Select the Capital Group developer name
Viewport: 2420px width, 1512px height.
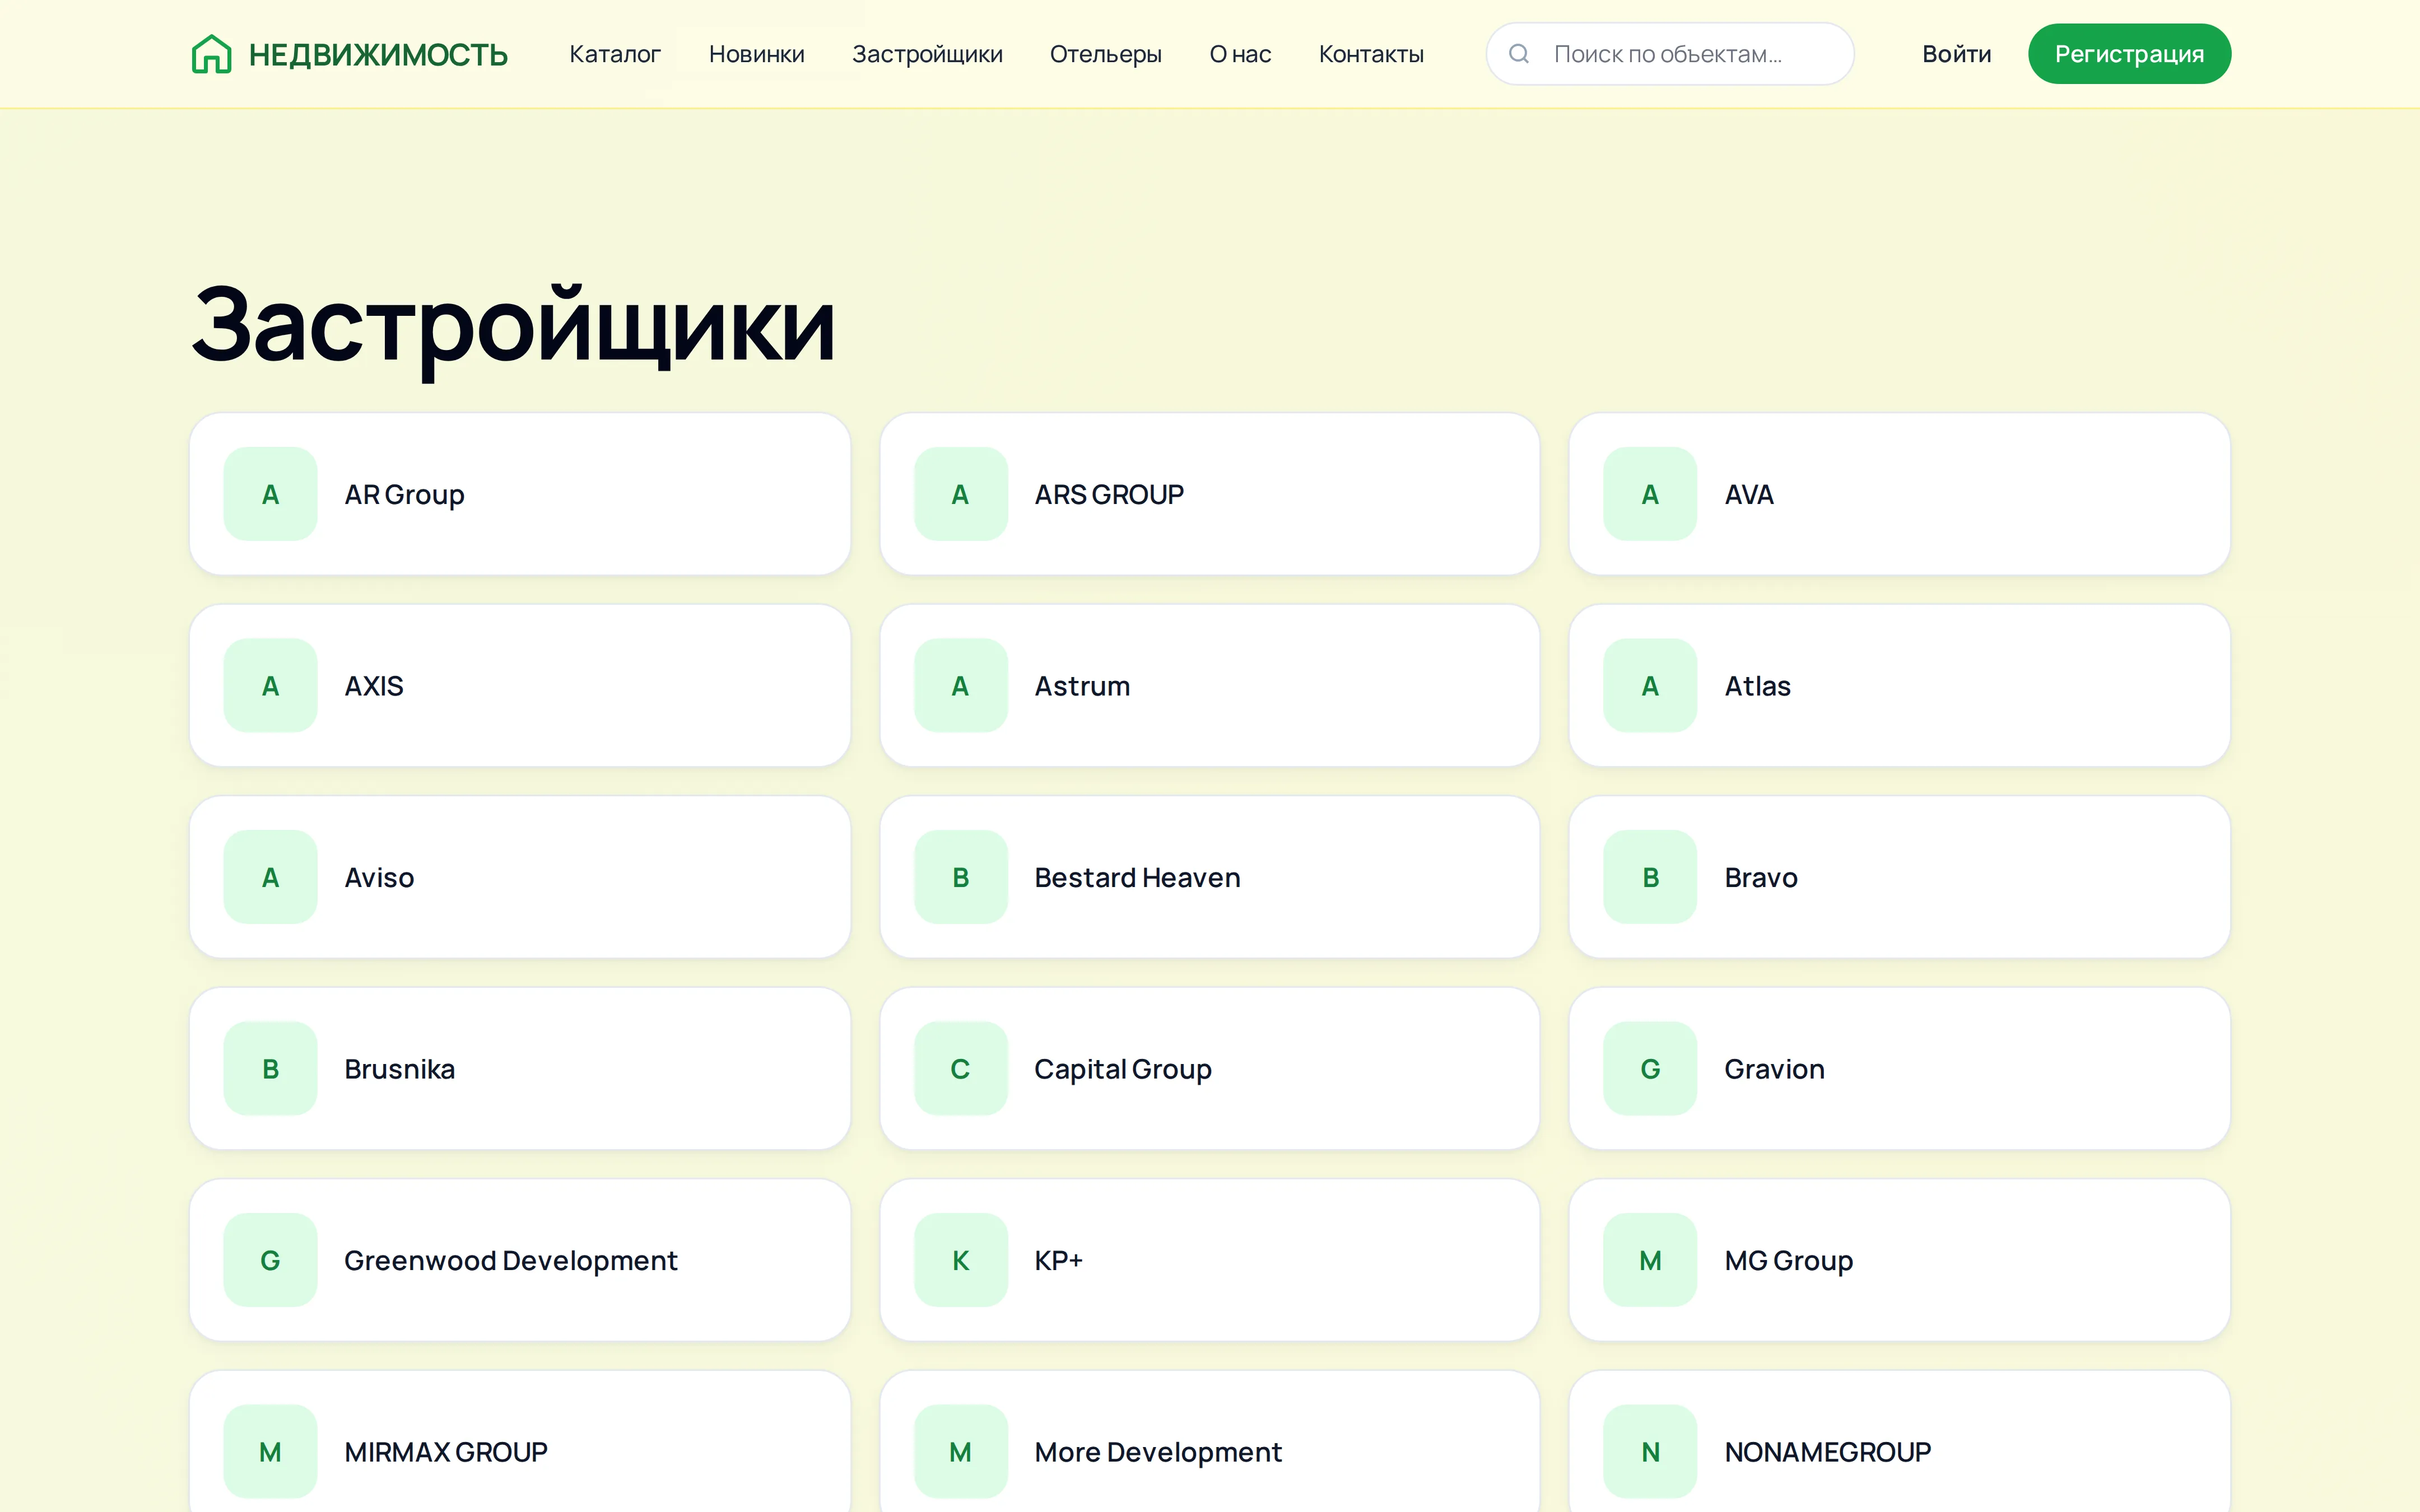1123,1069
